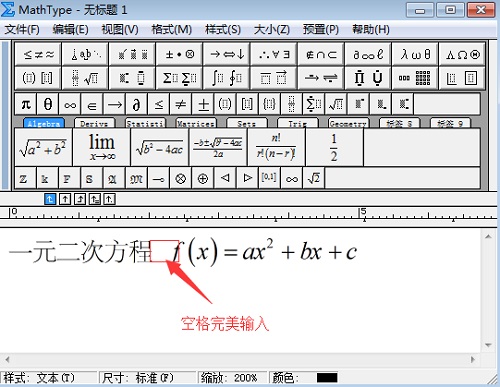Viewport: 500px width, 387px height.
Task: Open the uppercase Greek letters palette
Action: click(x=462, y=54)
